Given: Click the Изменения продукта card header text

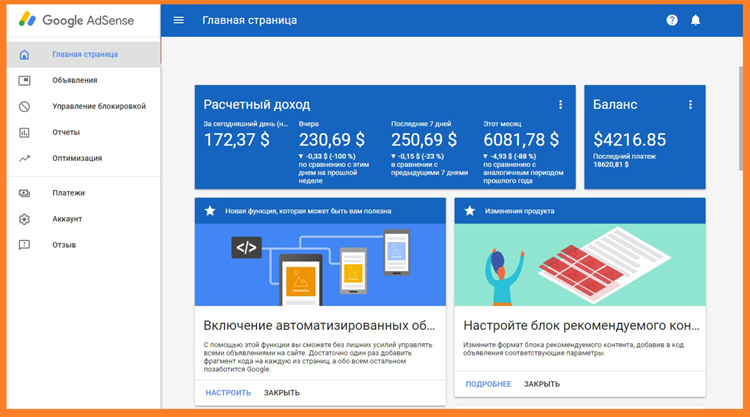Looking at the screenshot, I should tap(519, 211).
